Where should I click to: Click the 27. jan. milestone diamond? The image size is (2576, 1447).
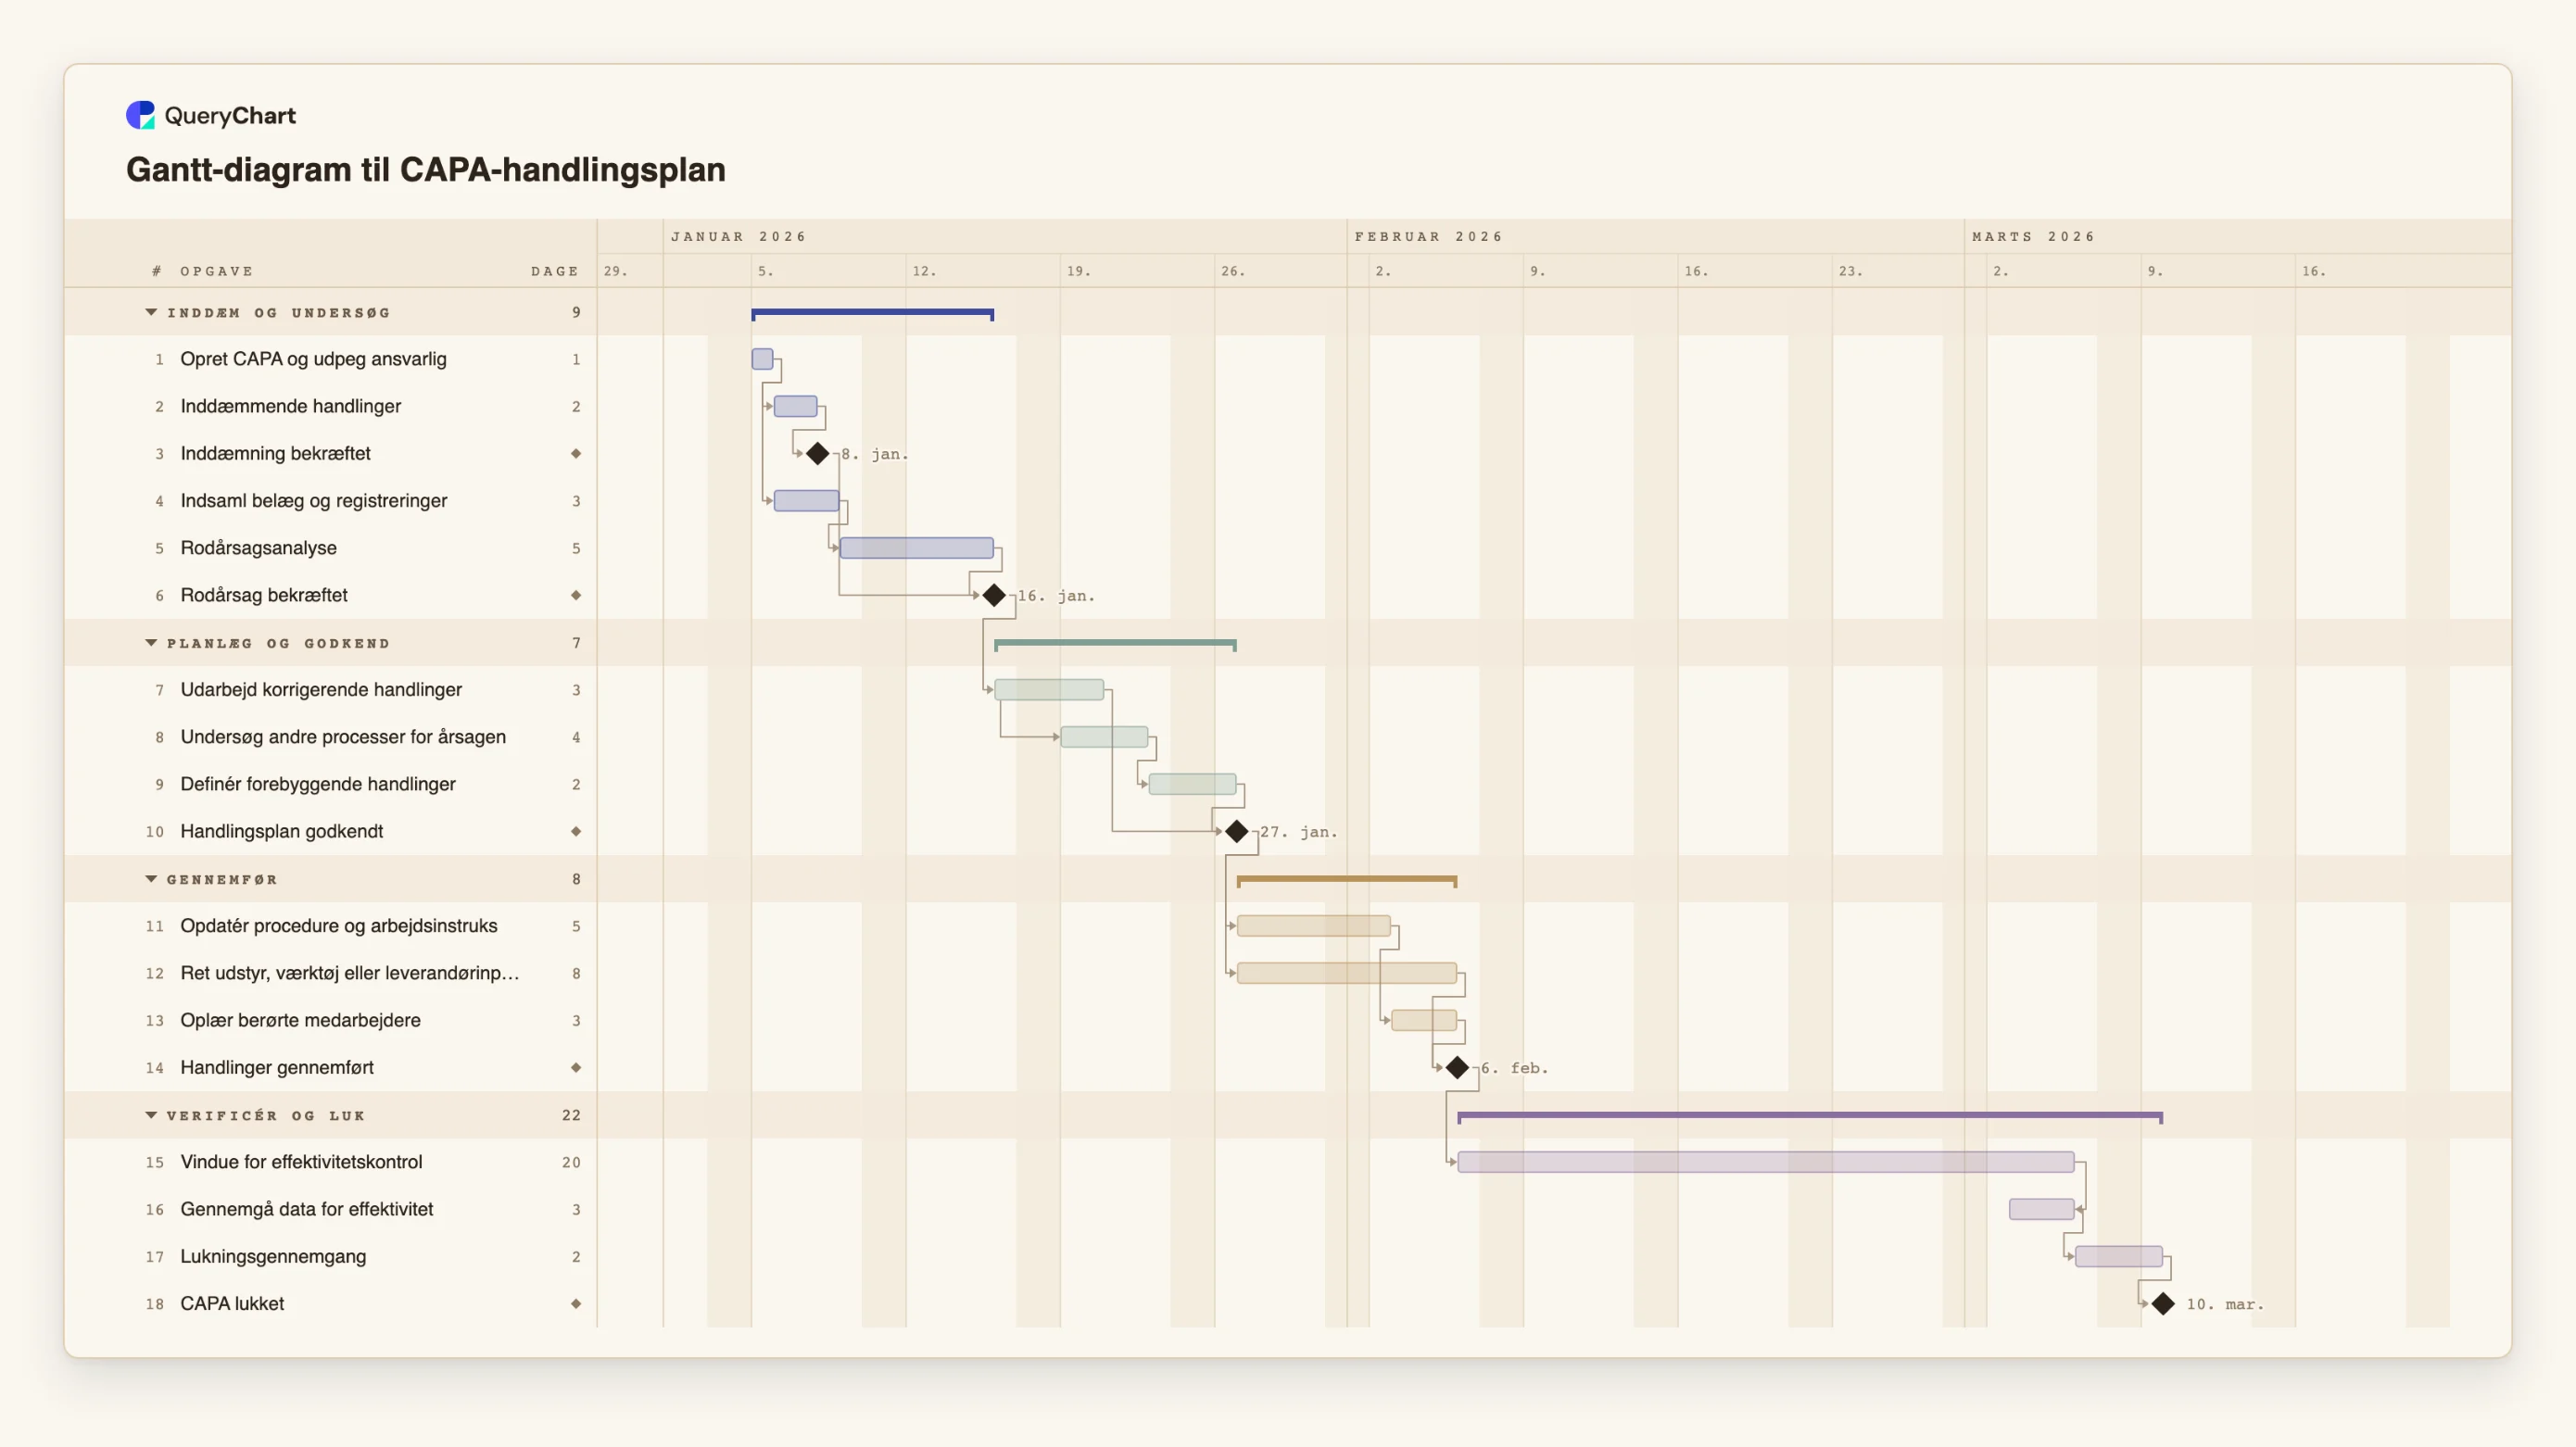point(1237,832)
